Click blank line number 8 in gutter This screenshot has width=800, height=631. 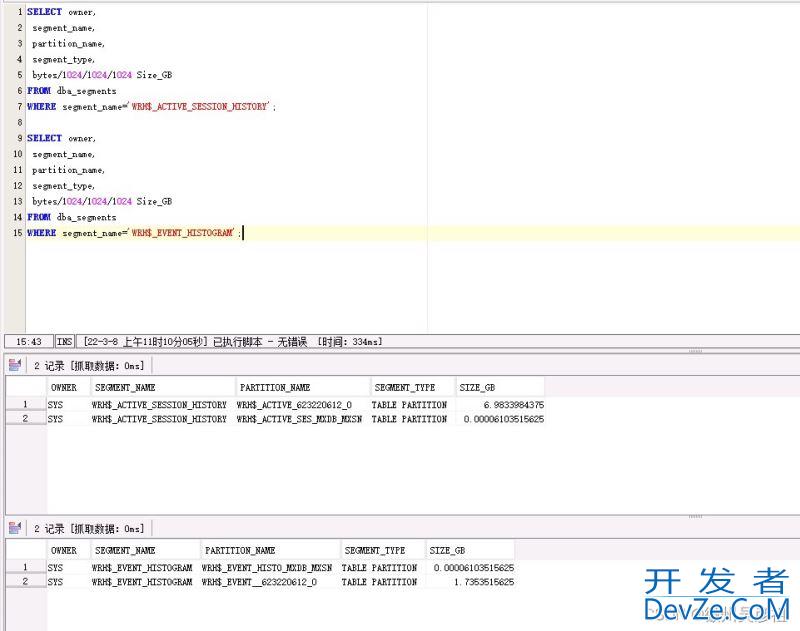tap(19, 122)
